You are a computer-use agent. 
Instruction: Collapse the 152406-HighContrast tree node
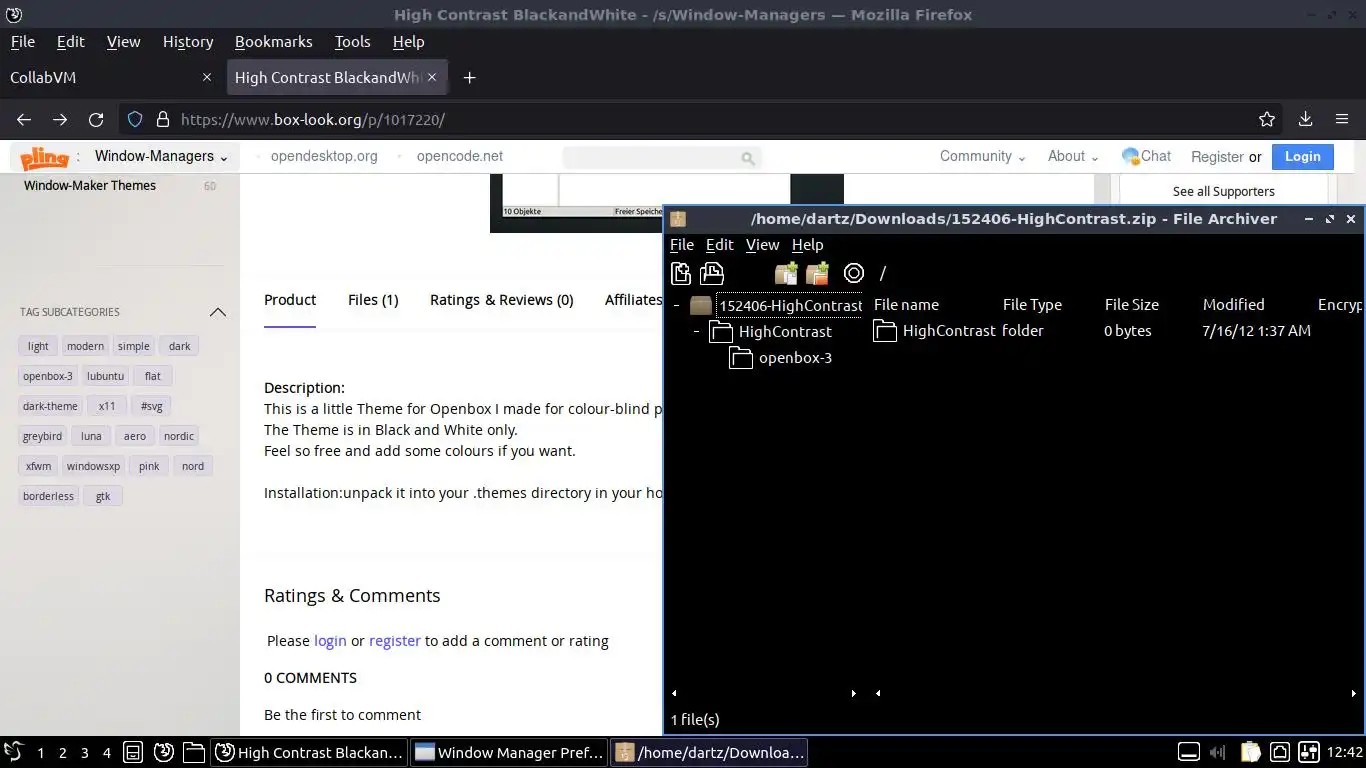click(677, 305)
